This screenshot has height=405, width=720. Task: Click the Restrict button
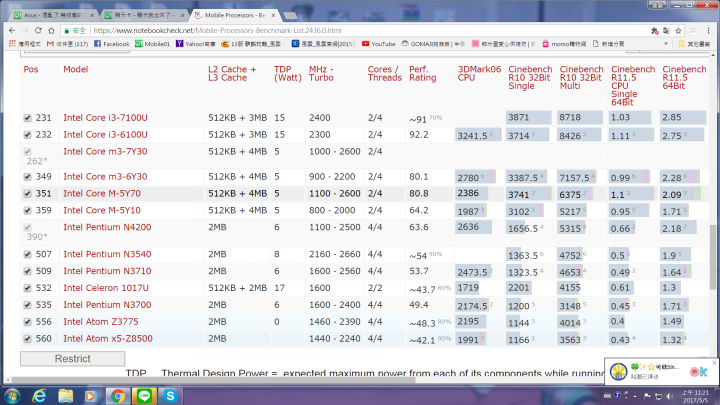(x=73, y=359)
